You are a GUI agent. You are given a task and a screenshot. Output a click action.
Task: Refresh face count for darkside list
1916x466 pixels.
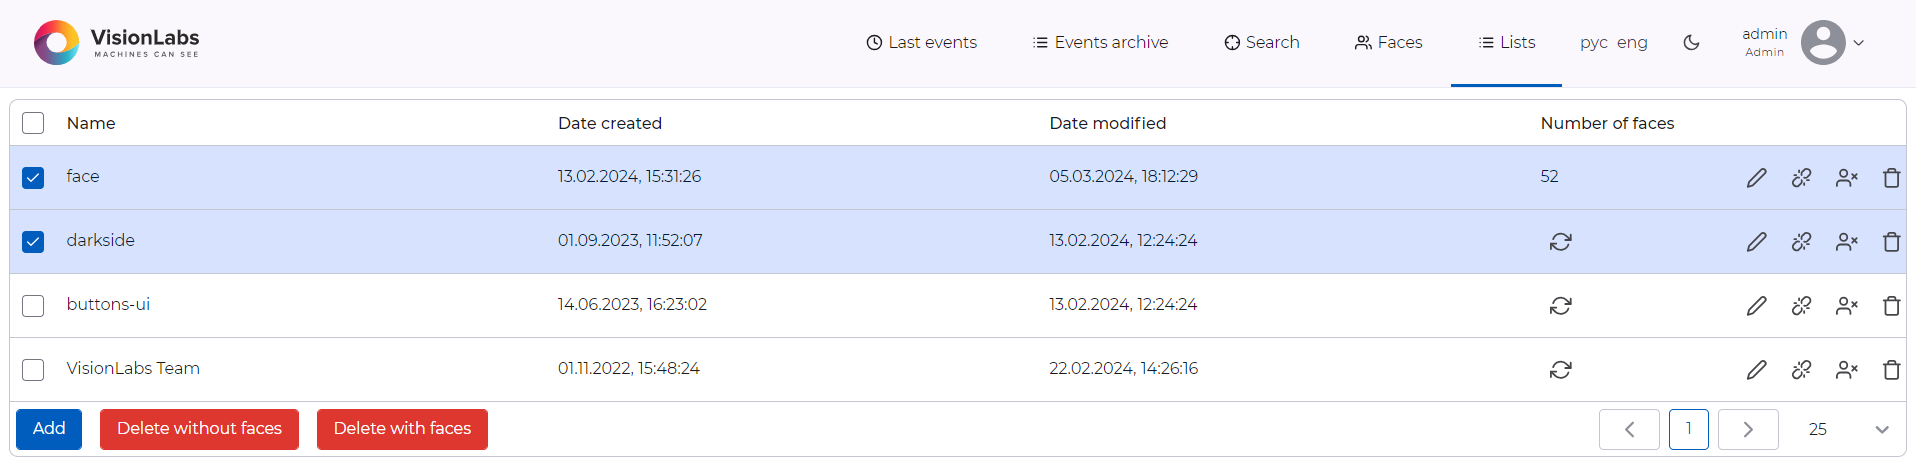(x=1560, y=242)
